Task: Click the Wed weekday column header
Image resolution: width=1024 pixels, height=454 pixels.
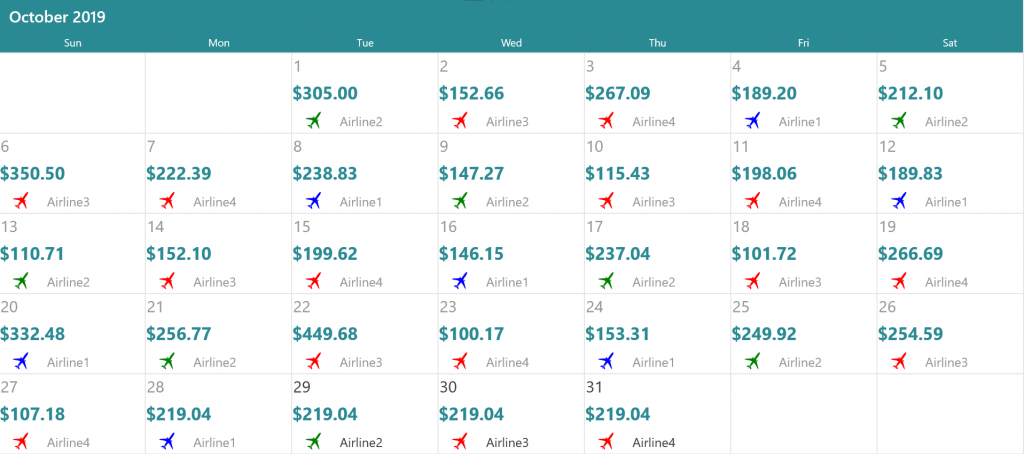Action: (511, 42)
